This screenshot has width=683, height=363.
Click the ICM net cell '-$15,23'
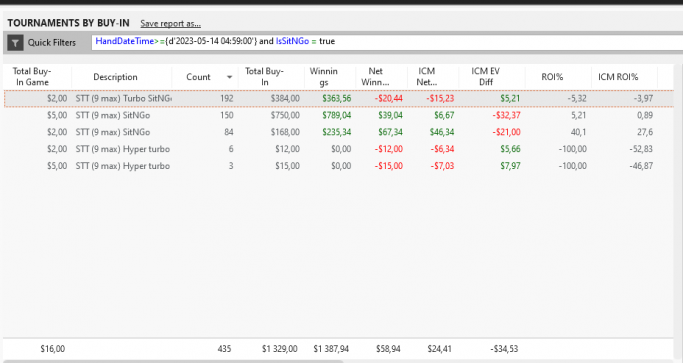point(440,98)
